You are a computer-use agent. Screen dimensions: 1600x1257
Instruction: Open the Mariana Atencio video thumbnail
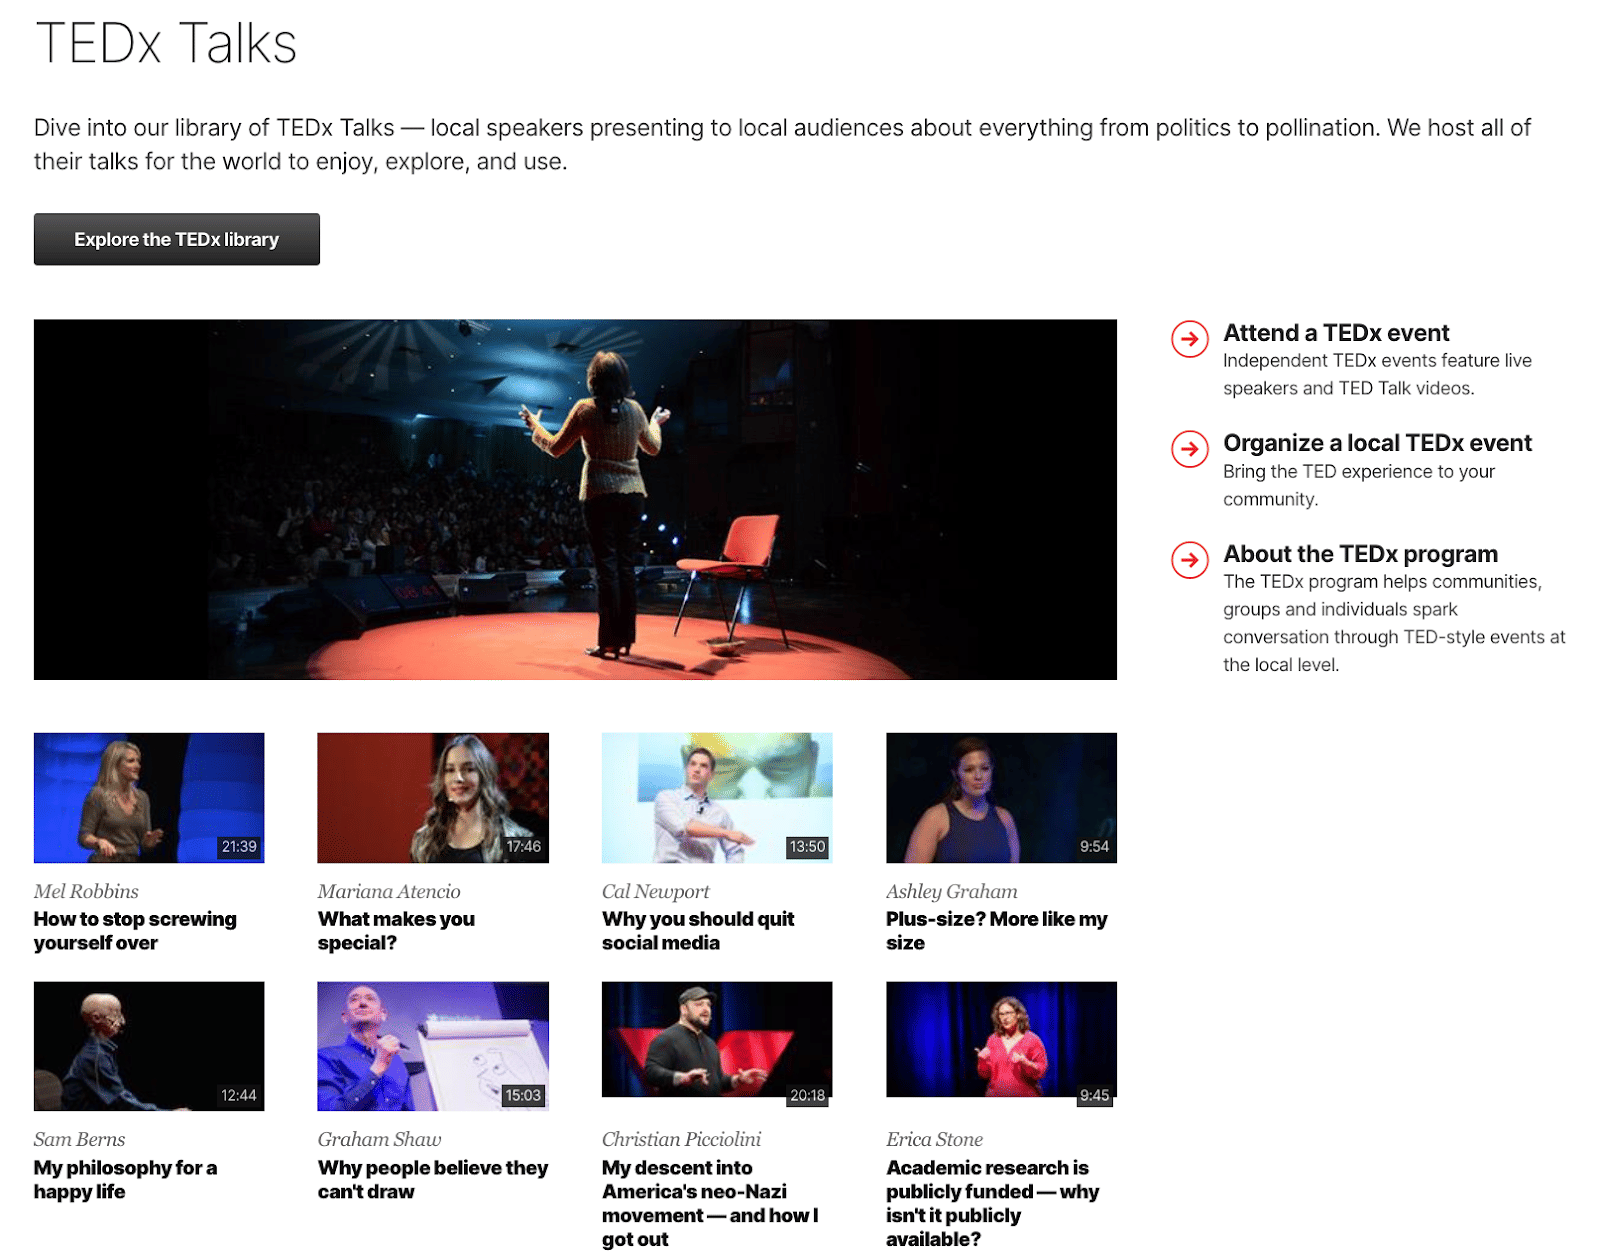pyautogui.click(x=432, y=797)
